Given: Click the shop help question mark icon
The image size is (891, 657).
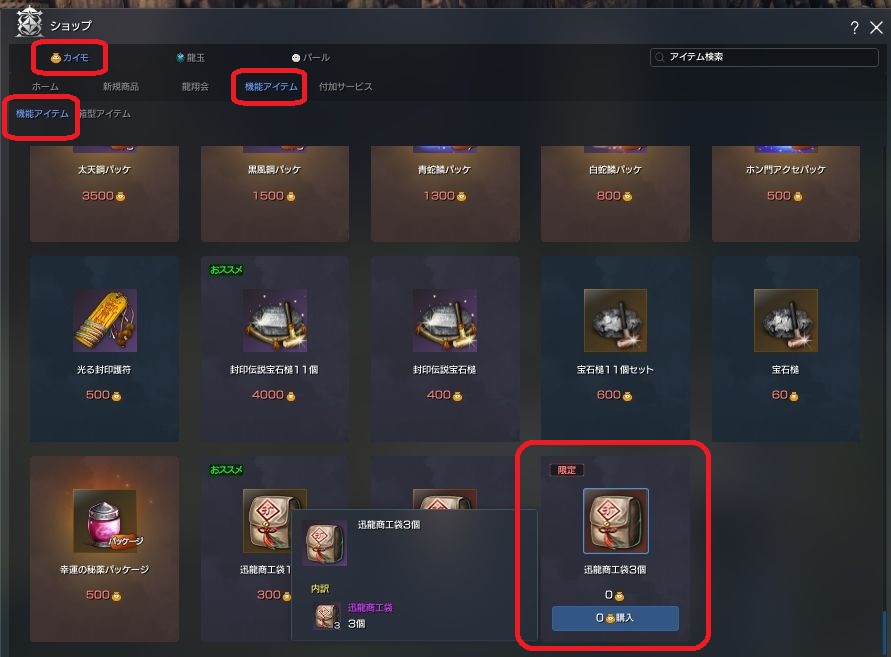Looking at the screenshot, I should [854, 27].
